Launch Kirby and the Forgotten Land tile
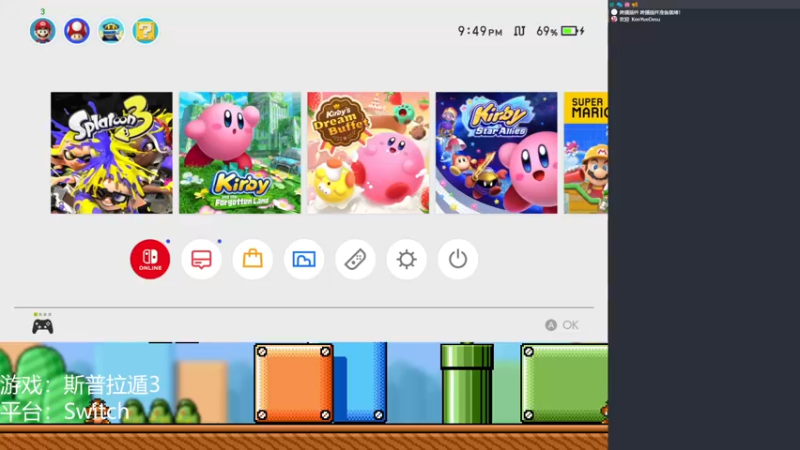800x450 pixels. pos(240,153)
